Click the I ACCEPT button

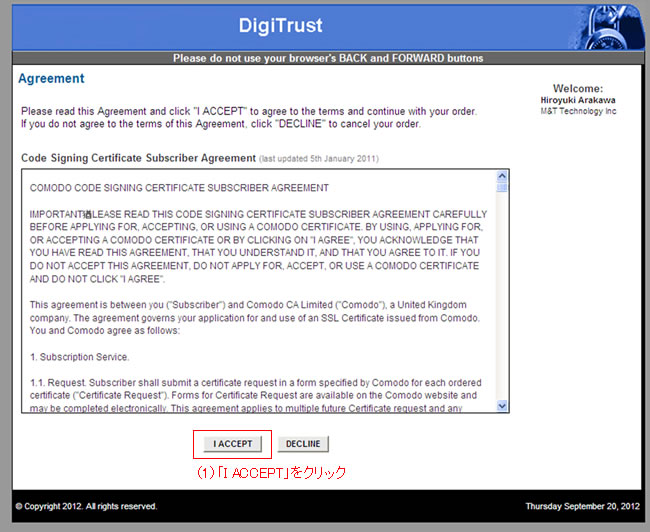(232, 444)
